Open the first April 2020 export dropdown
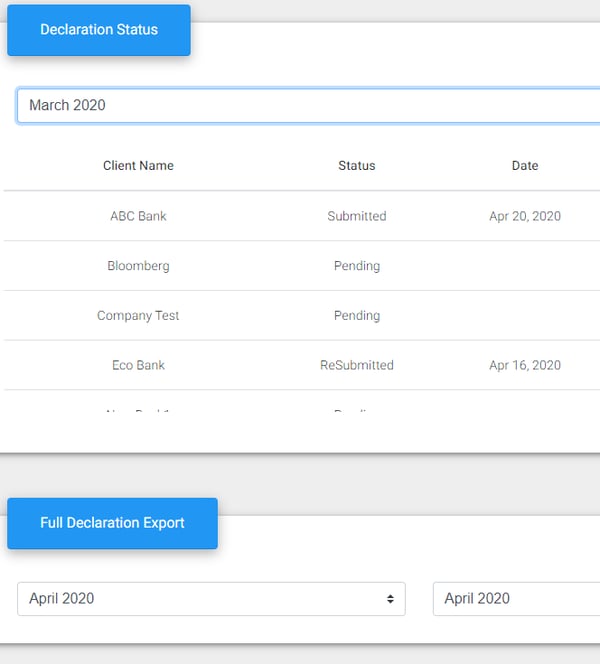The image size is (600, 664). (211, 599)
